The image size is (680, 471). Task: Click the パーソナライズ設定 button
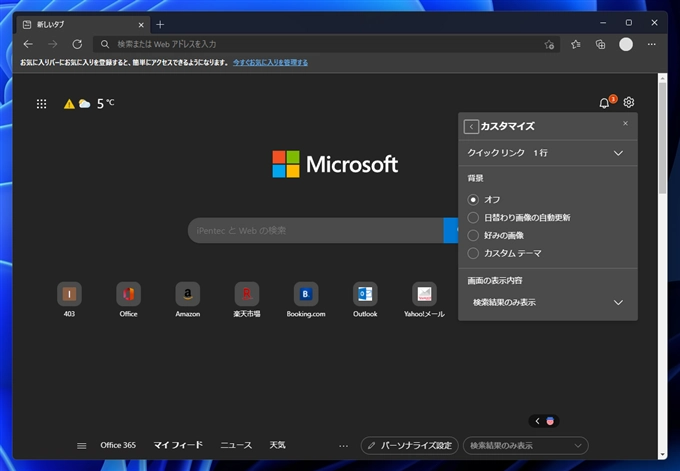click(408, 445)
